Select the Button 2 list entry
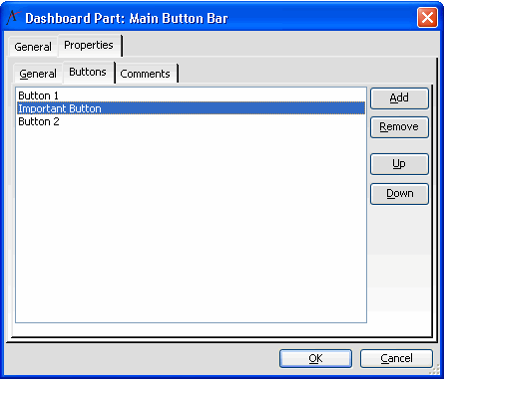This screenshot has height=397, width=529. click(191, 121)
